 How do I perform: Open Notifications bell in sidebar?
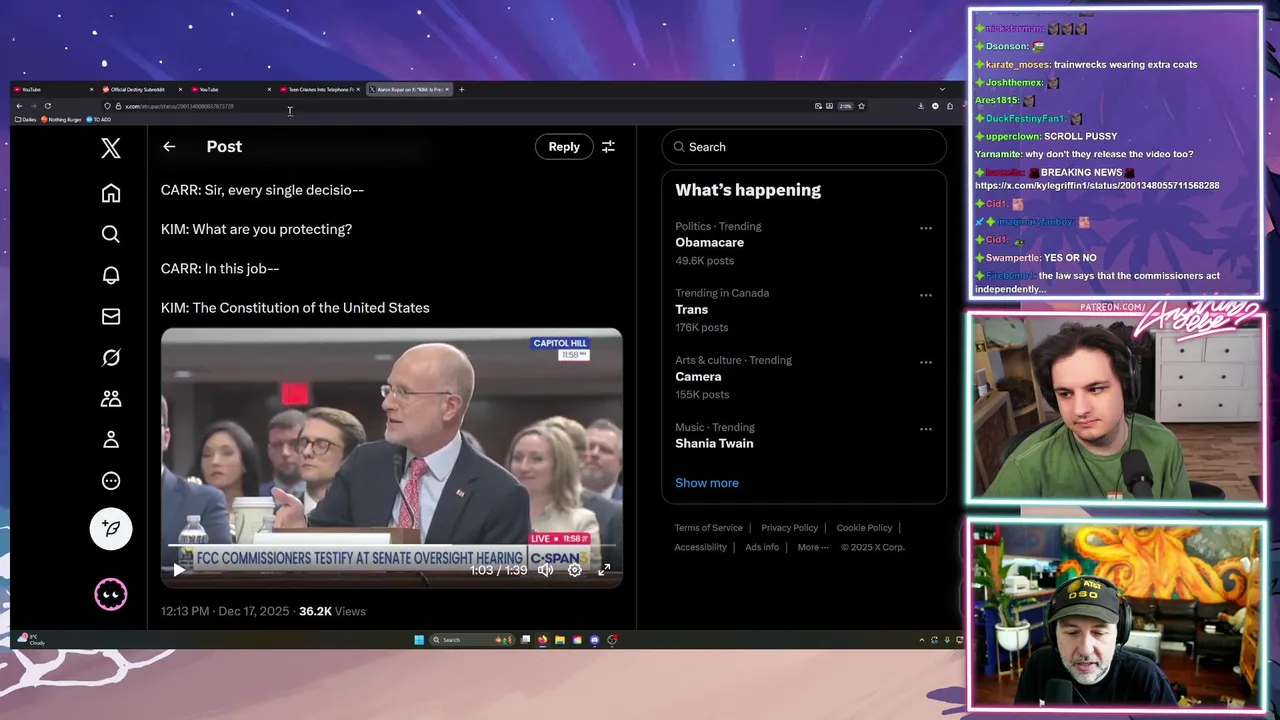click(x=111, y=275)
